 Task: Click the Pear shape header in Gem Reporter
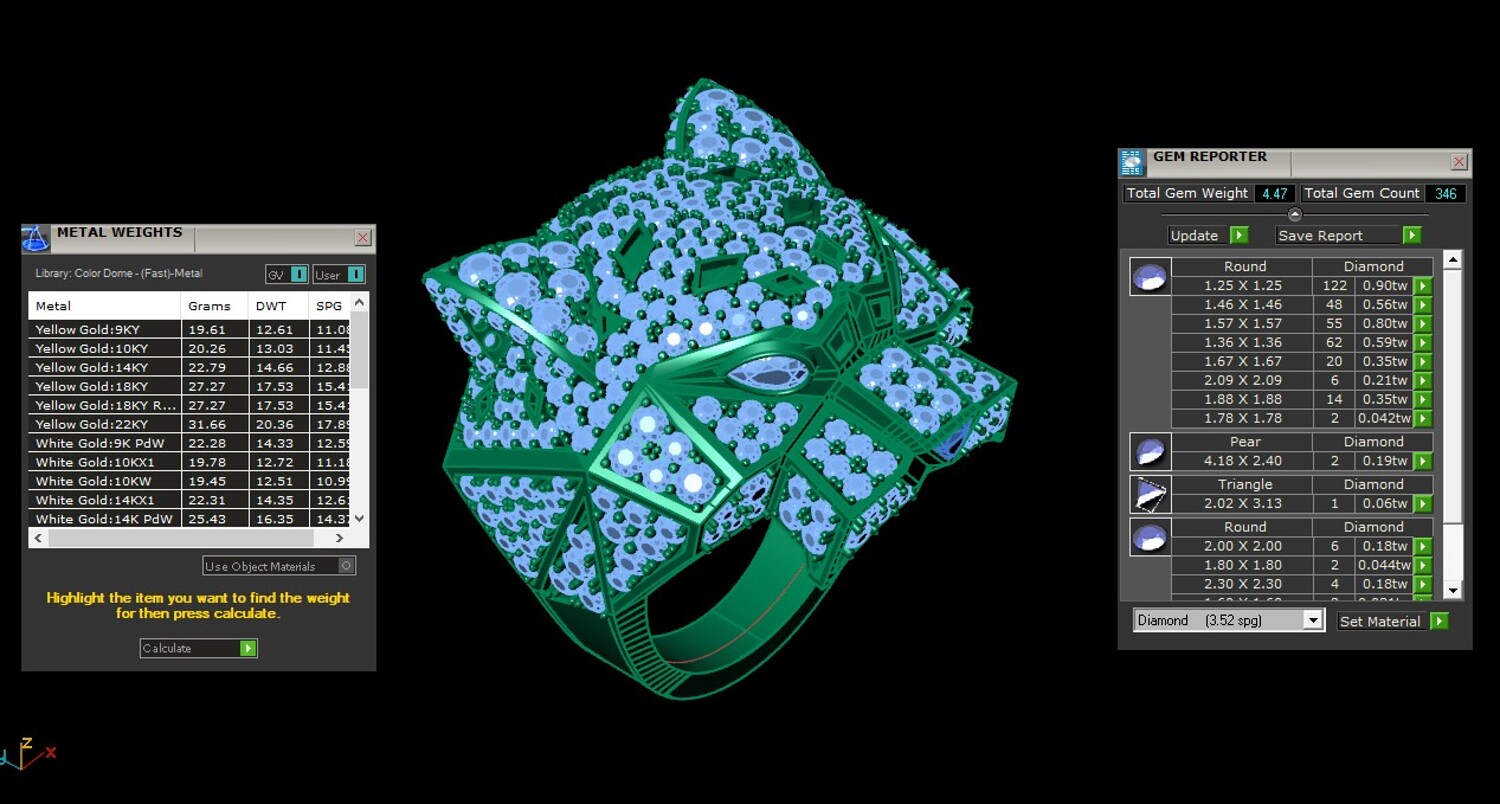1245,442
